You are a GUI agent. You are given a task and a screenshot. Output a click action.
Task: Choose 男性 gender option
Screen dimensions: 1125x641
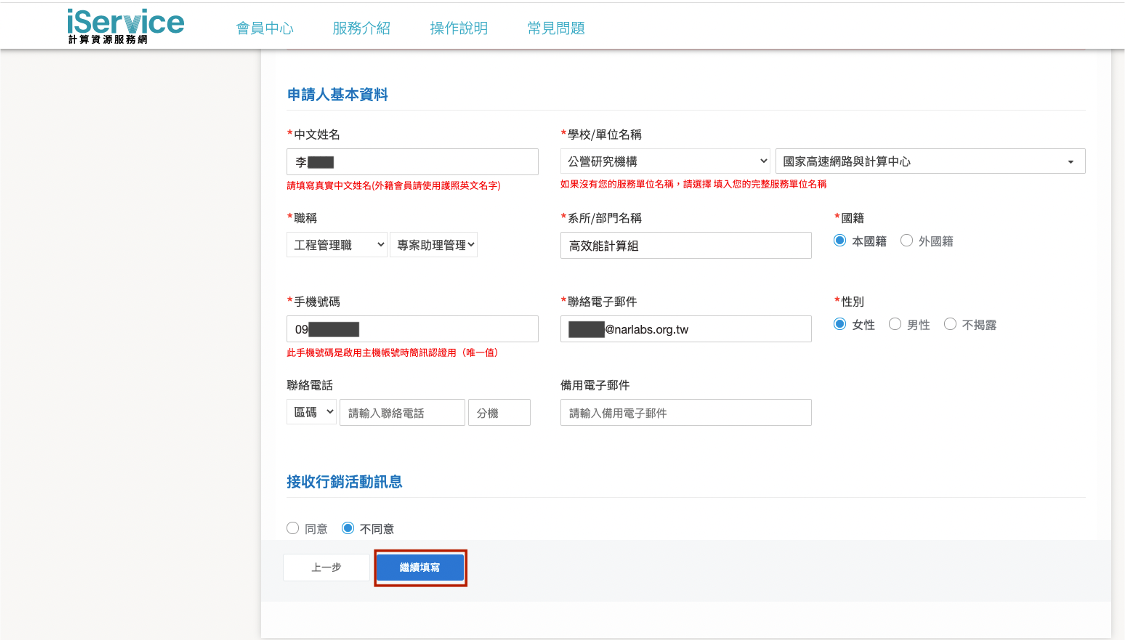pyautogui.click(x=896, y=325)
